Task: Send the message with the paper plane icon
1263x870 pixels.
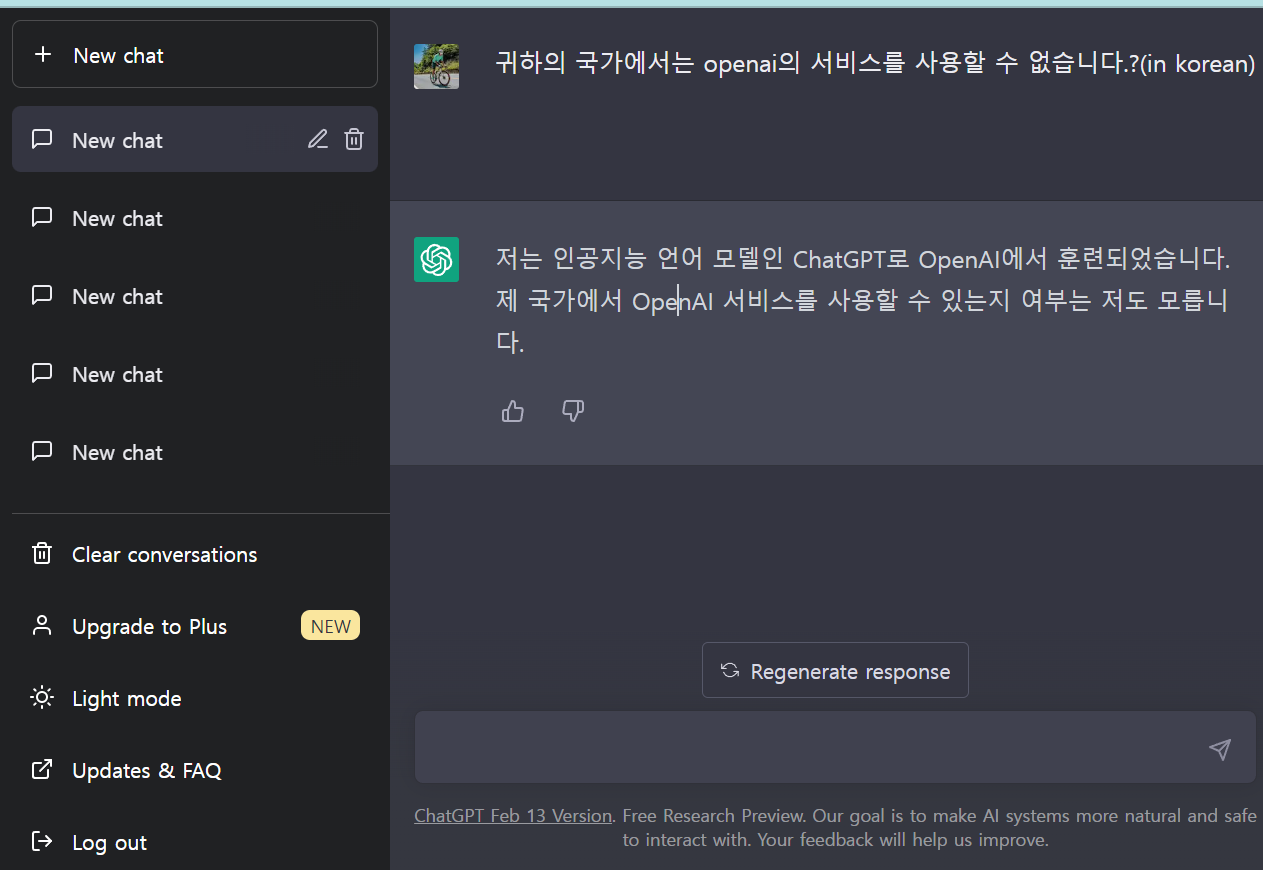Action: pyautogui.click(x=1220, y=749)
